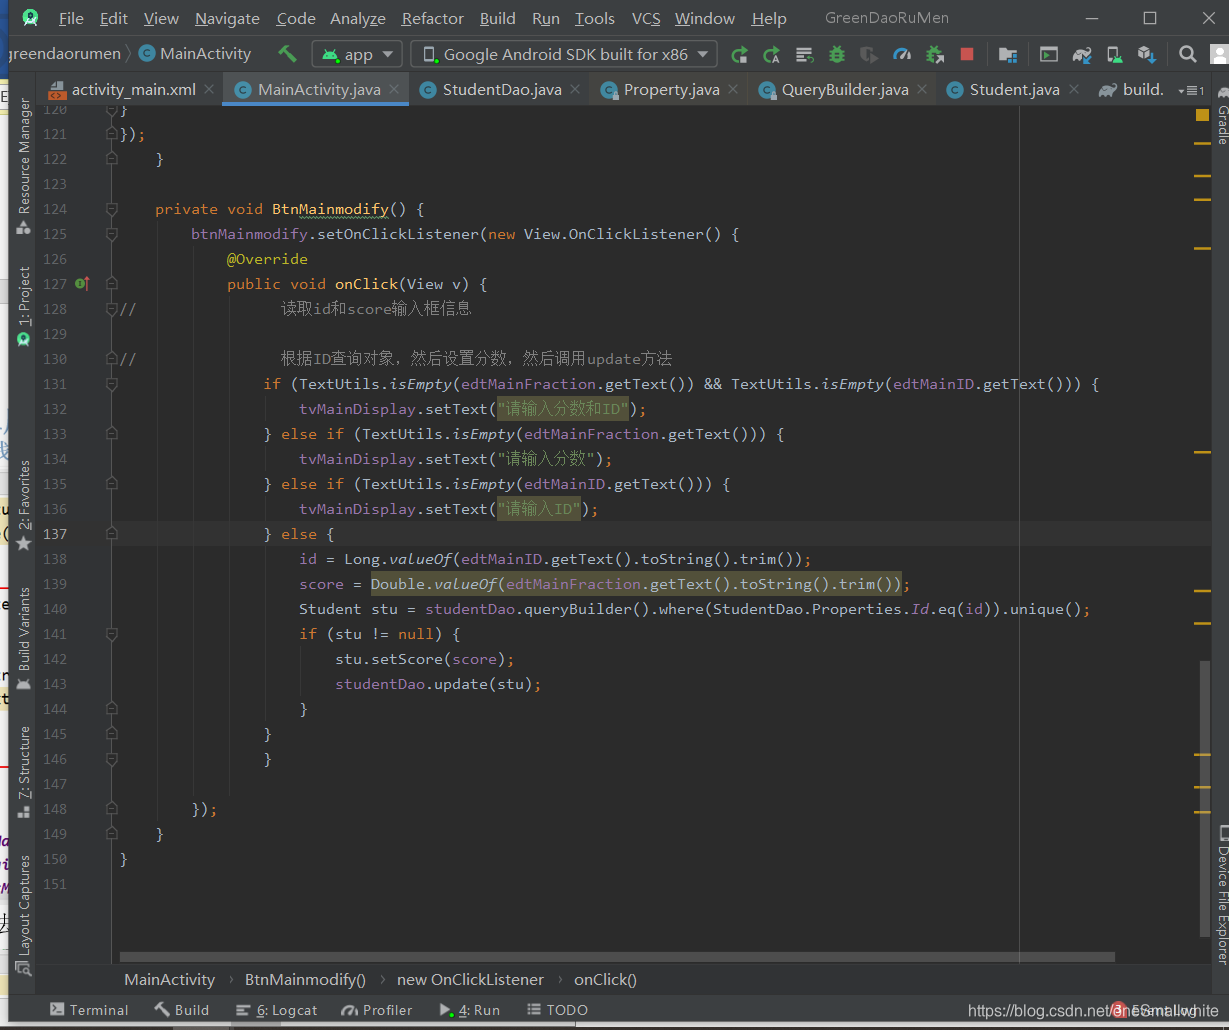Click the Android Studio logo icon

tap(30, 17)
